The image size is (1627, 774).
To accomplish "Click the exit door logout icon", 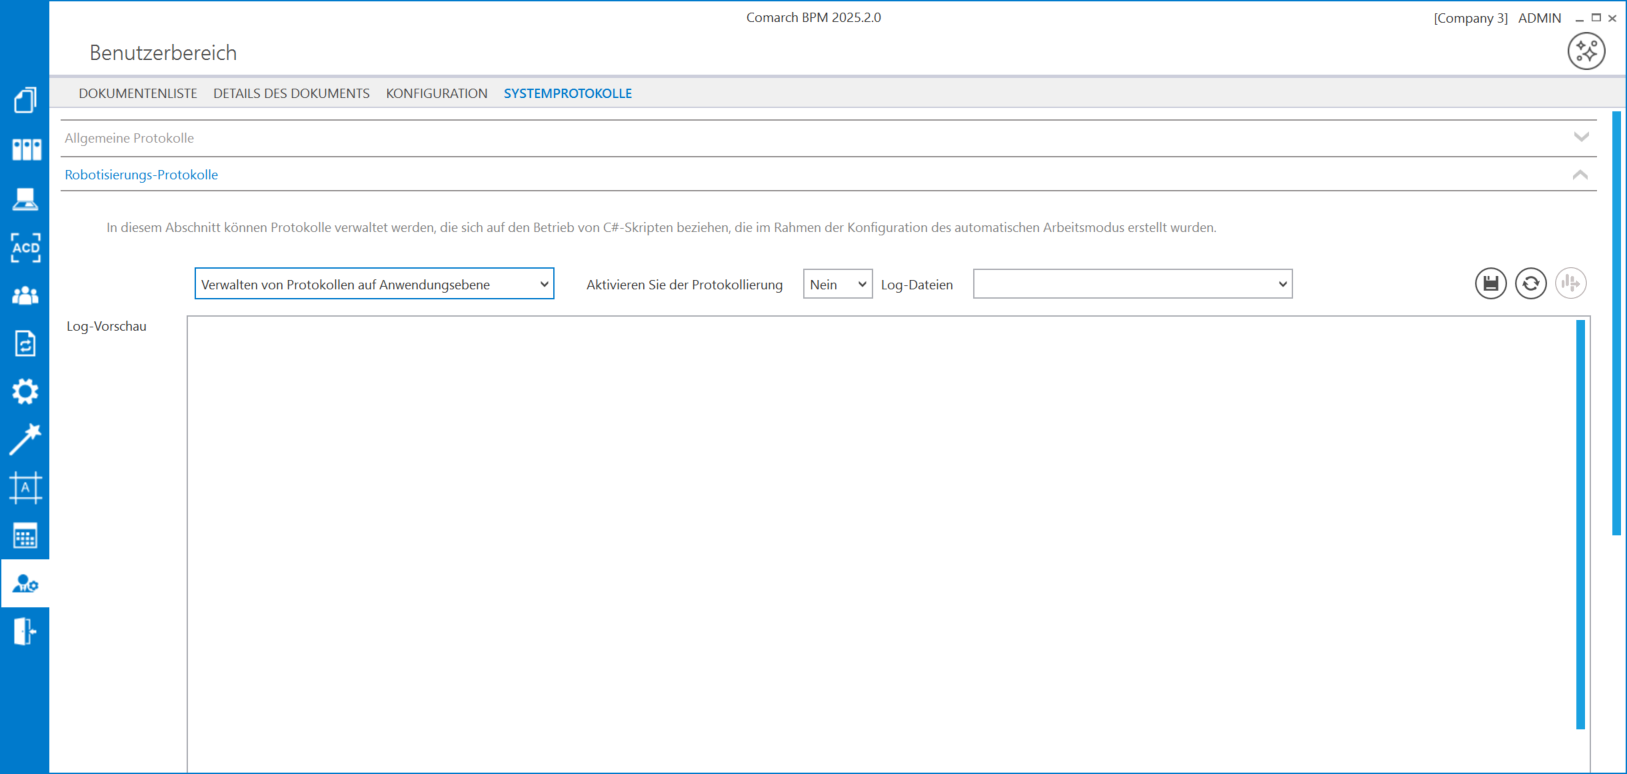I will tap(25, 631).
